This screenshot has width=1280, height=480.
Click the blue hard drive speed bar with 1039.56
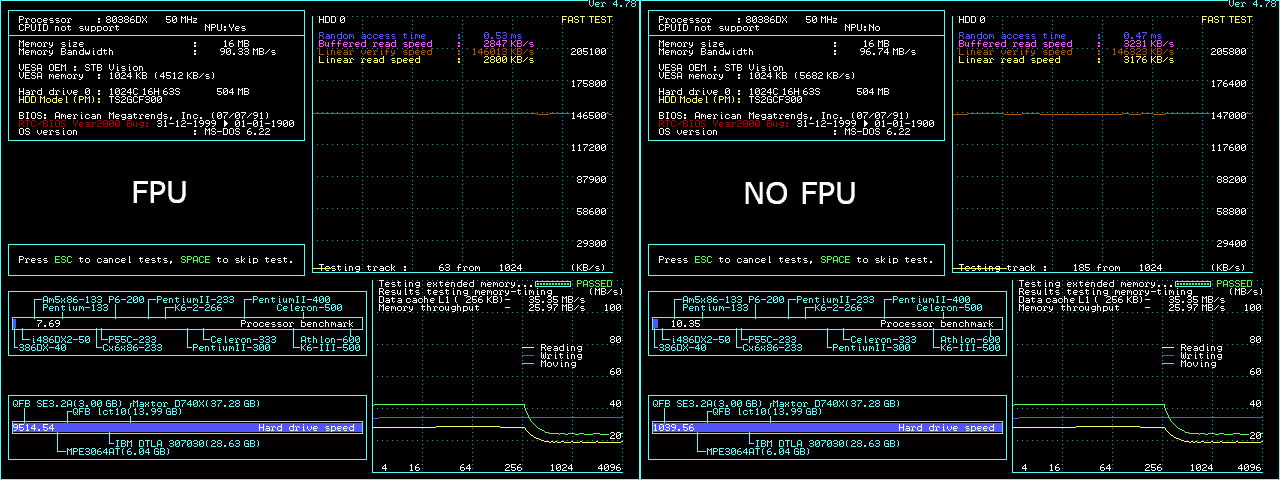coord(827,428)
